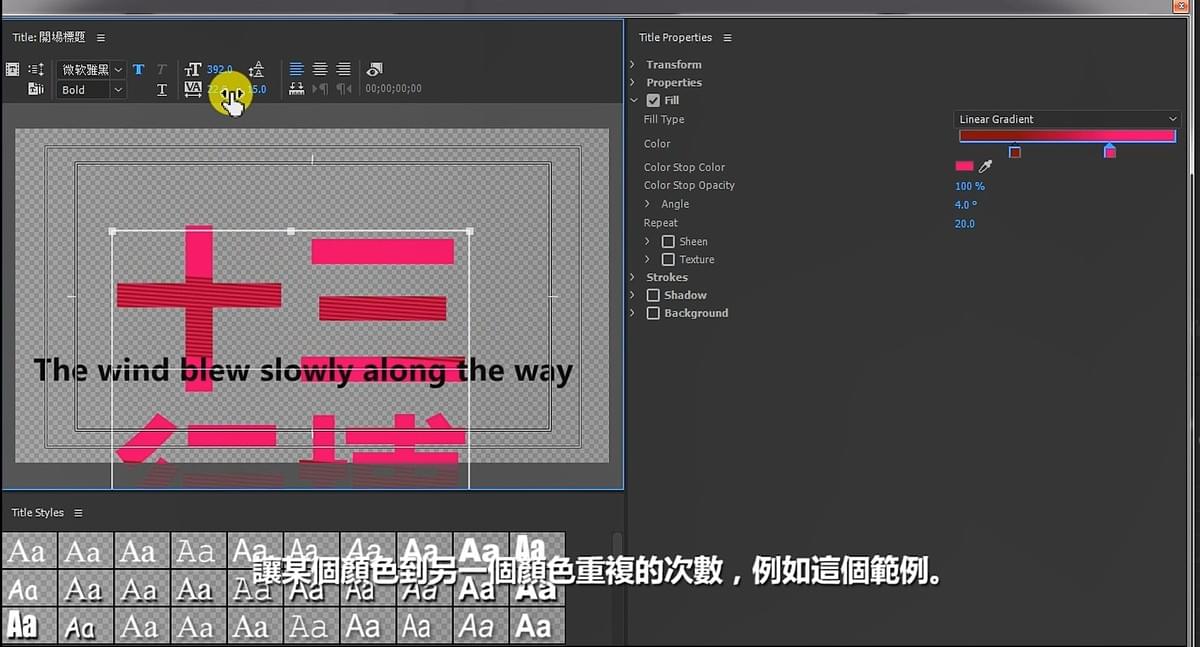Expand the Sheen options

click(x=647, y=242)
